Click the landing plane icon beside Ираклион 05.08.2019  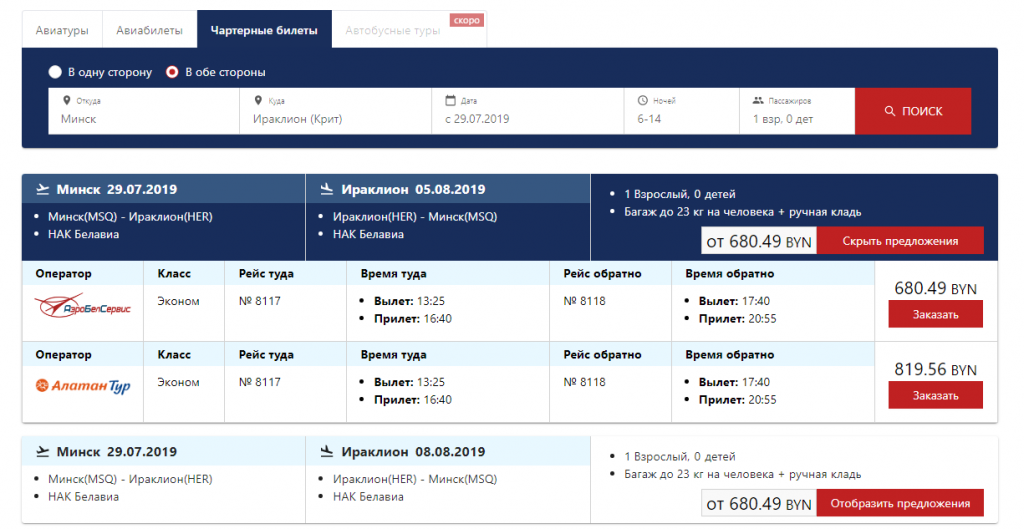tap(327, 189)
